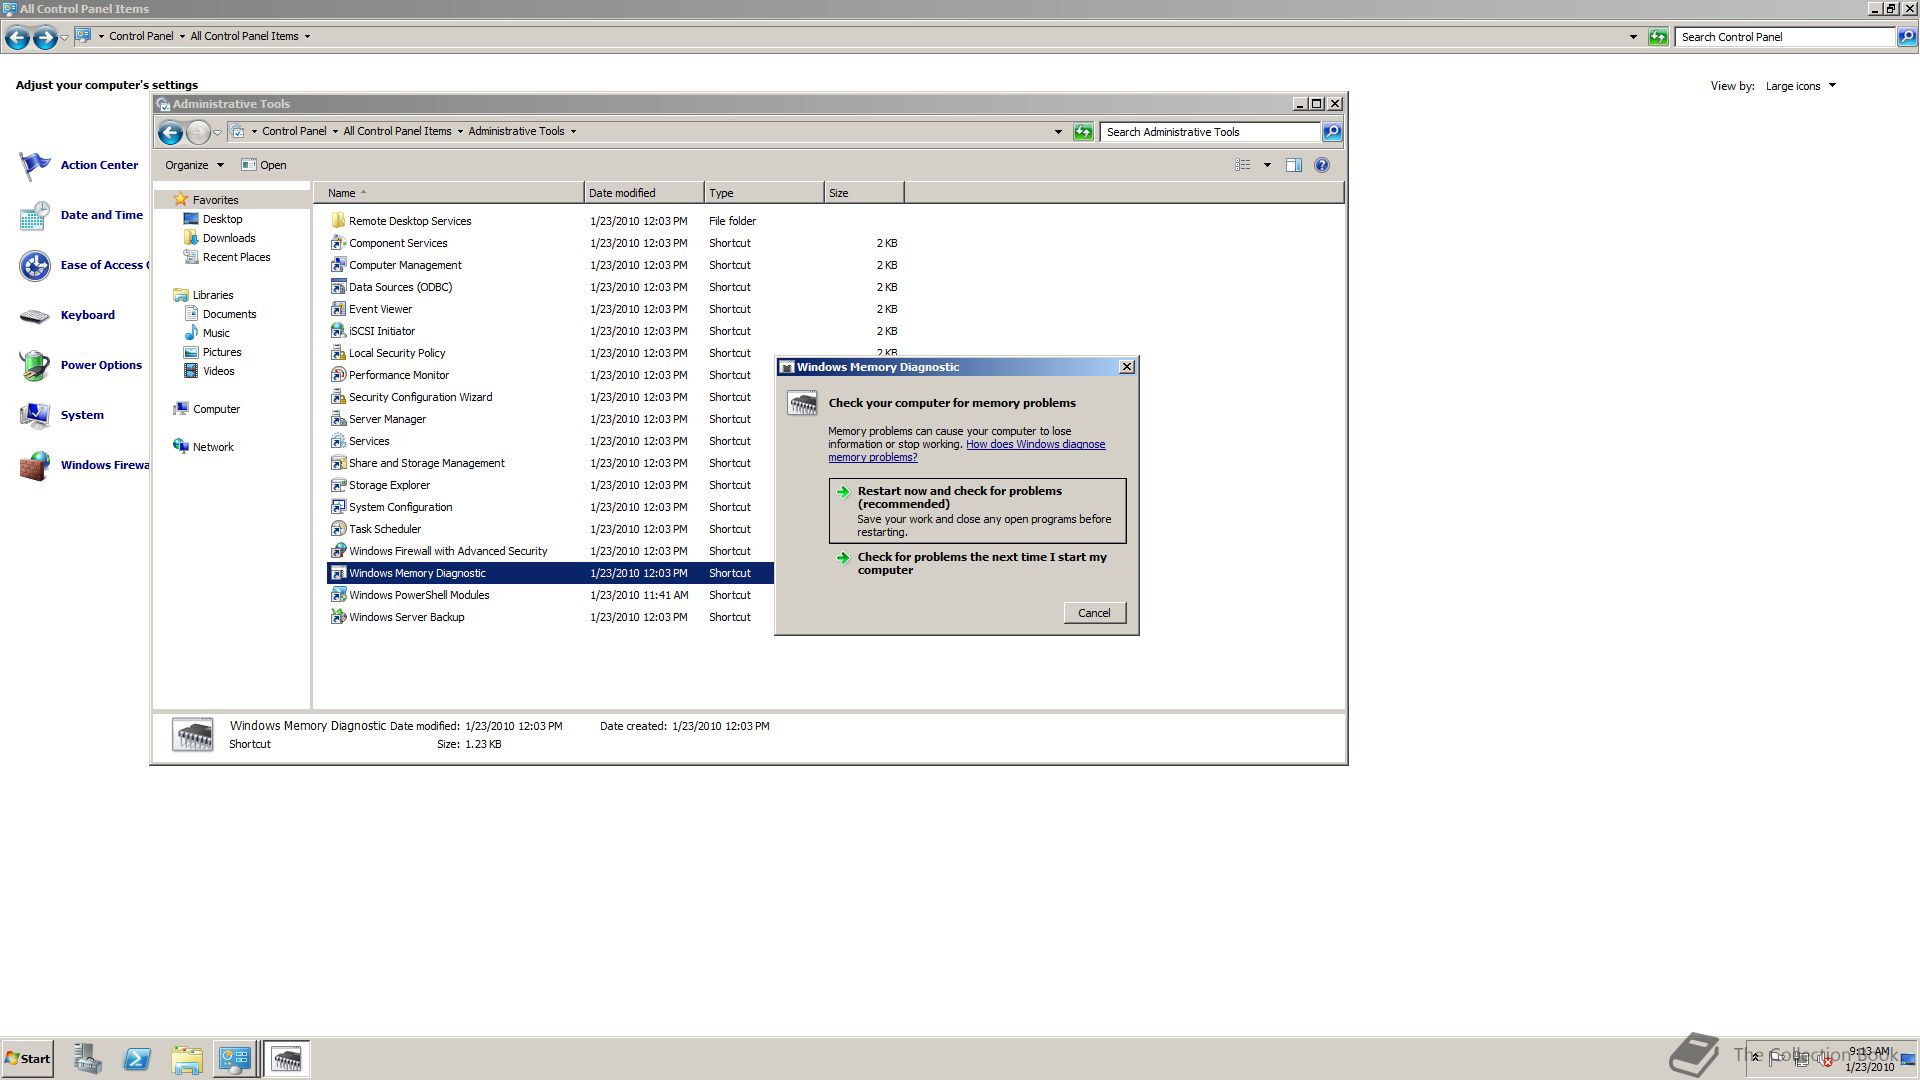Open the System icon in Control Panel
This screenshot has width=1920, height=1080.
click(x=35, y=415)
